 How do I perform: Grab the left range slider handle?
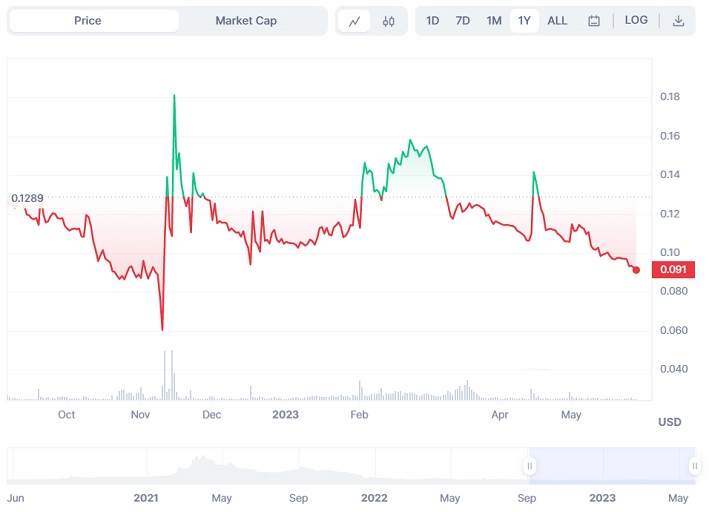(529, 466)
